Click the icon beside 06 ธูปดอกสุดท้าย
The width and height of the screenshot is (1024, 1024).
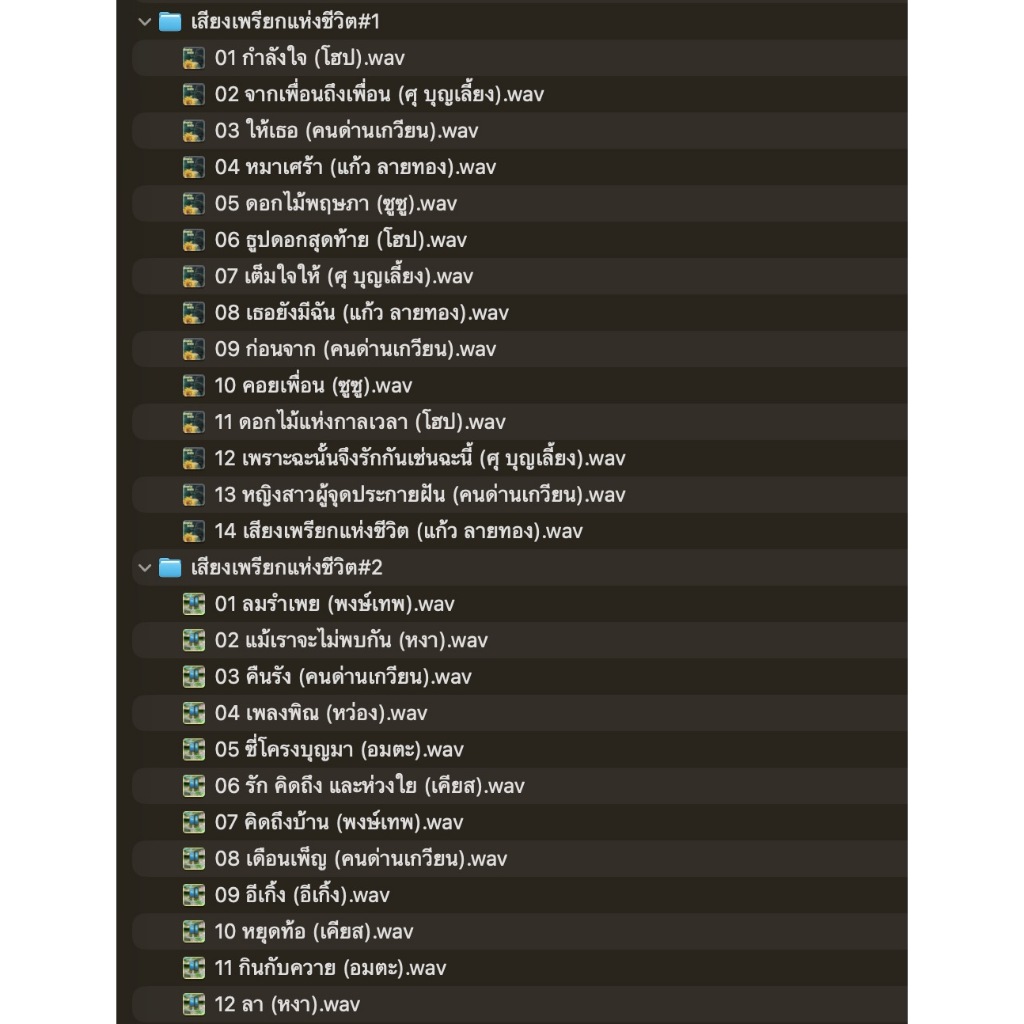coord(193,240)
